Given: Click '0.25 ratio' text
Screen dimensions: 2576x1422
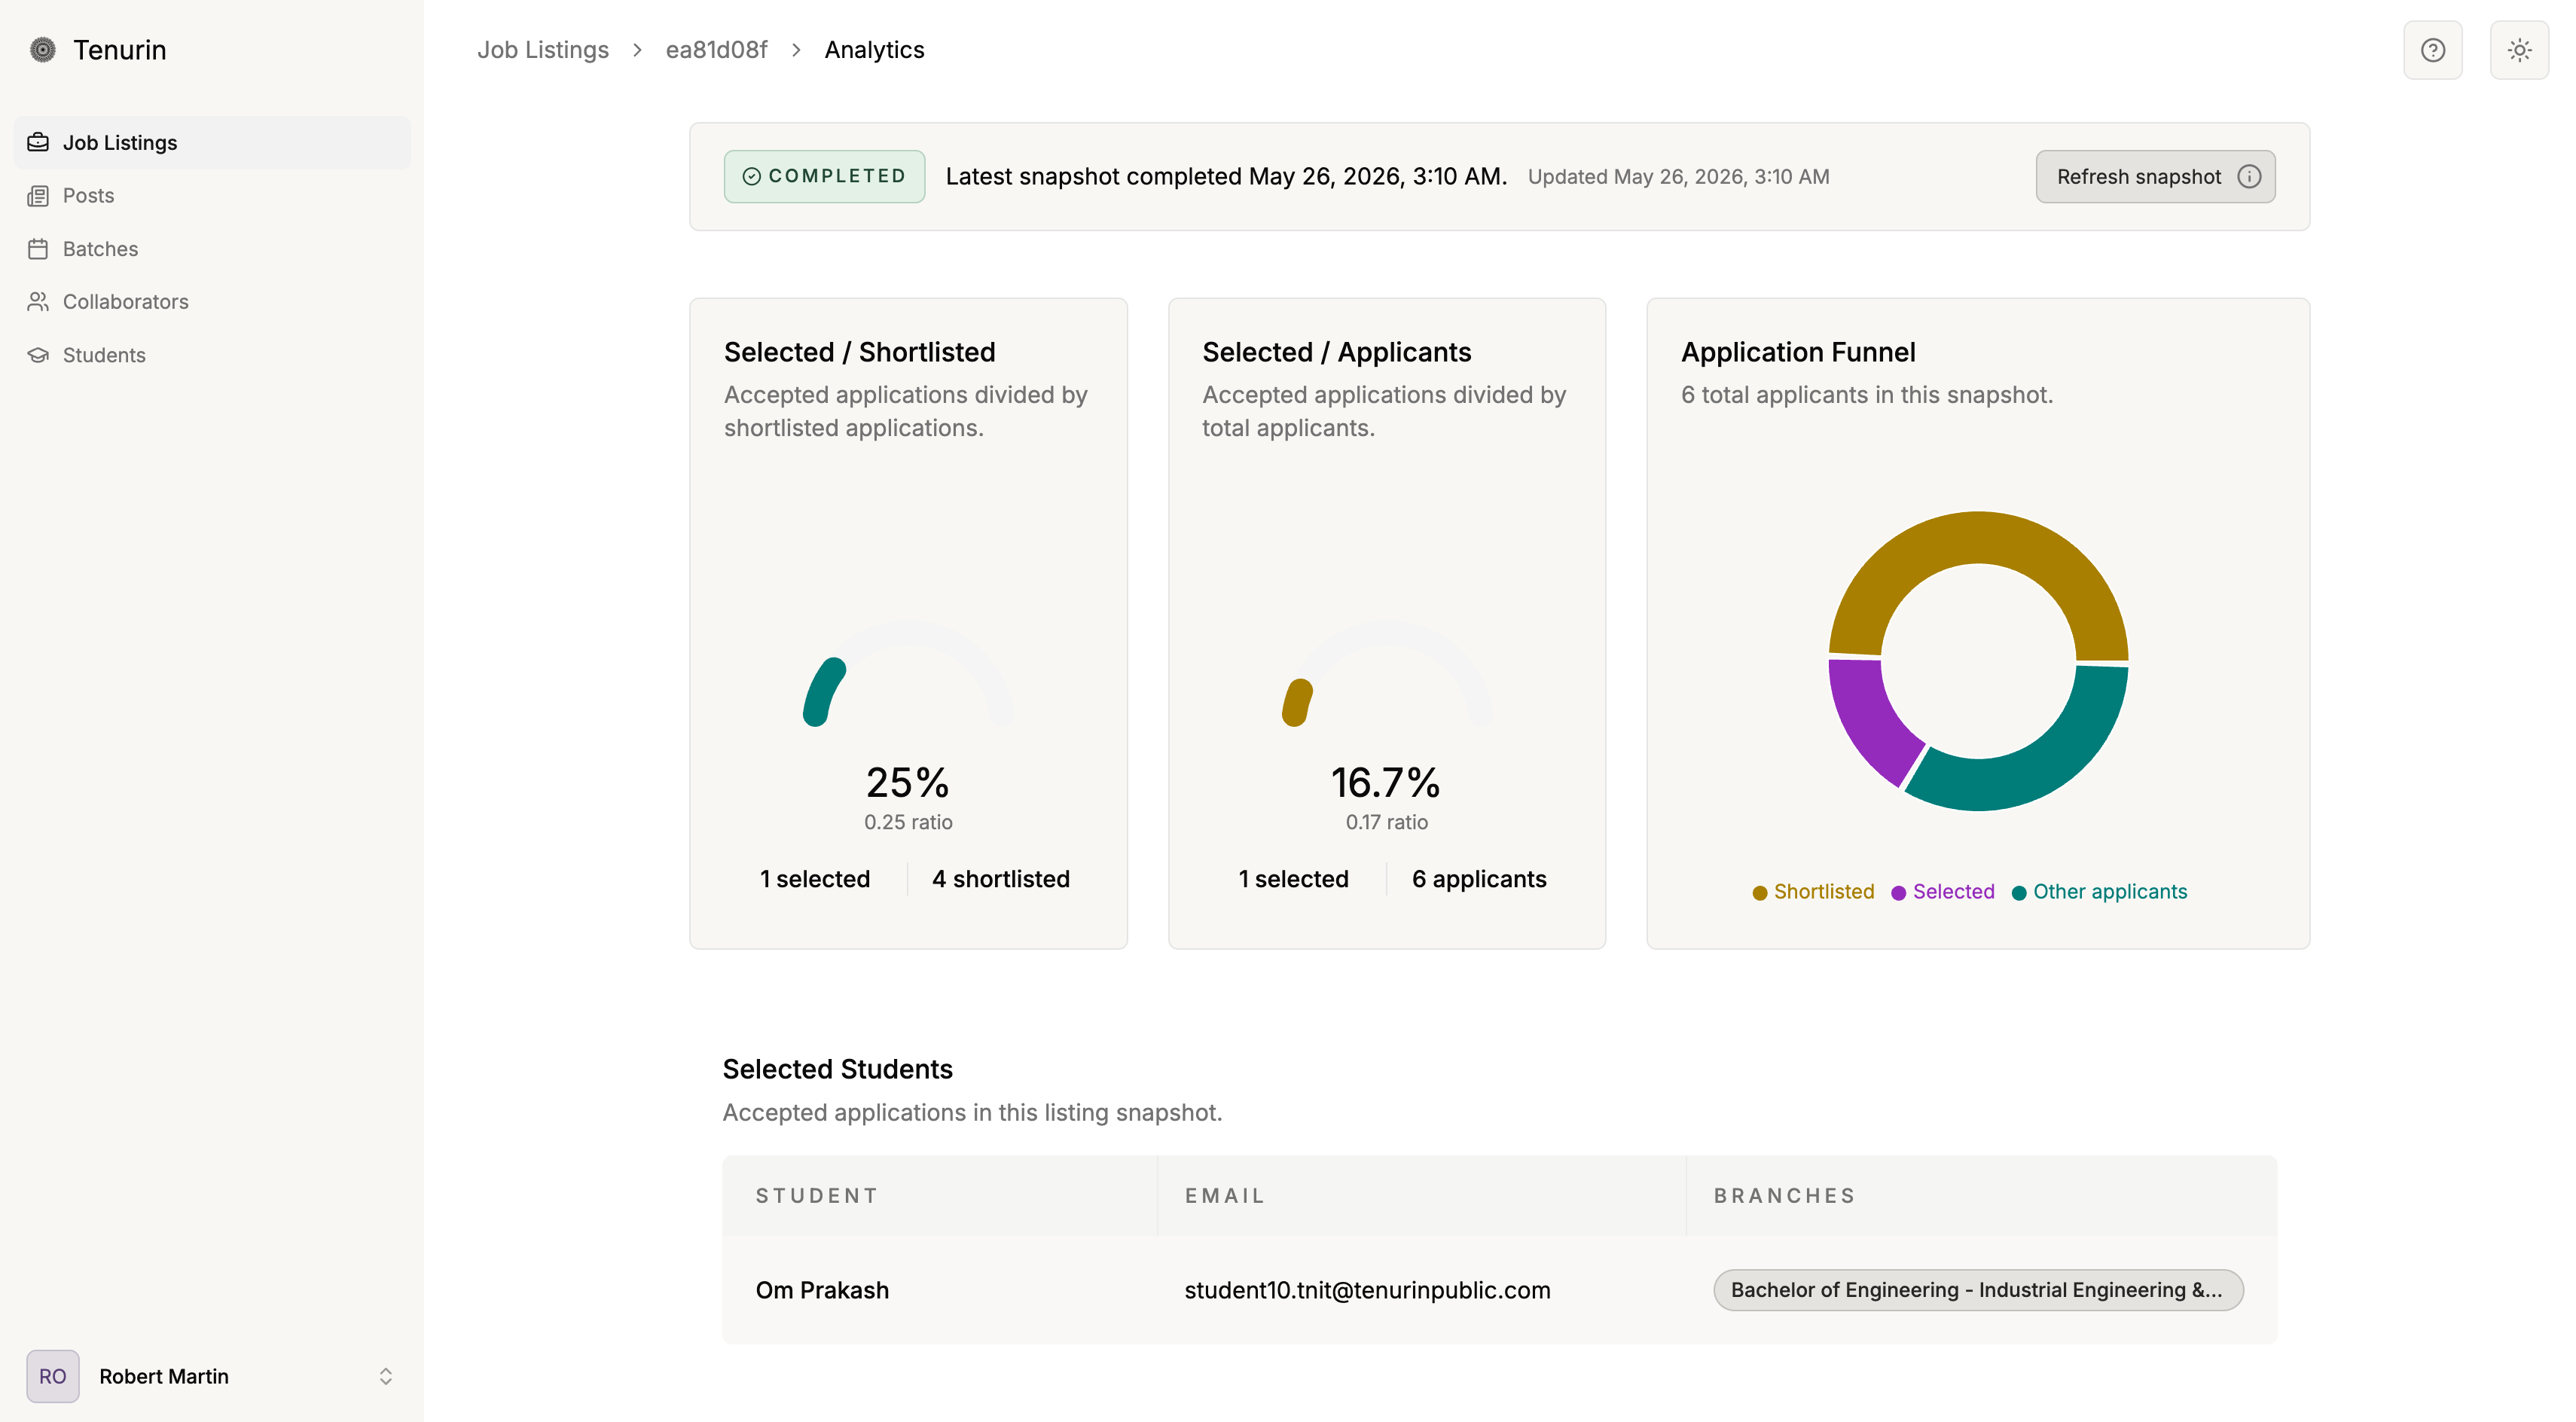Looking at the screenshot, I should (908, 822).
